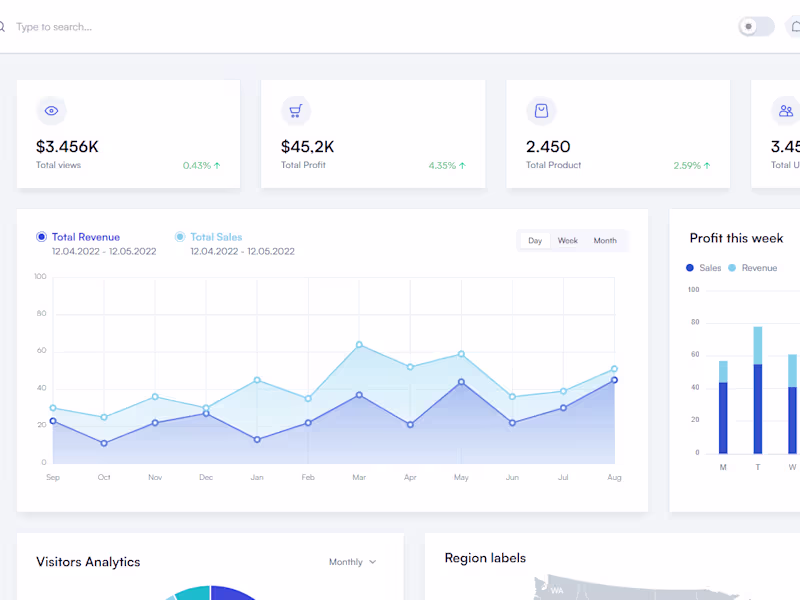Click the Total Sales date range text

(x=242, y=252)
